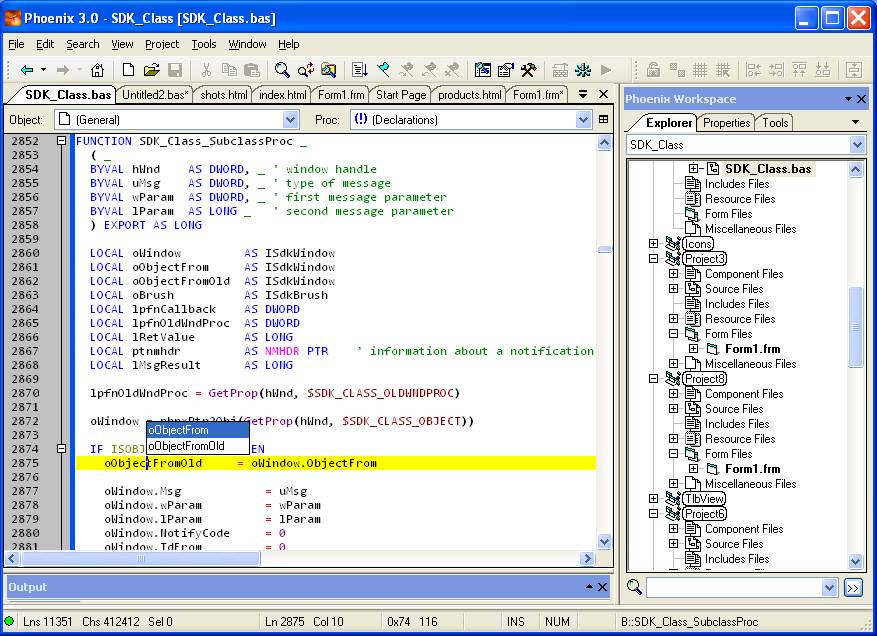Open crossed hammer tools icon
This screenshot has width=877, height=636.
529,70
